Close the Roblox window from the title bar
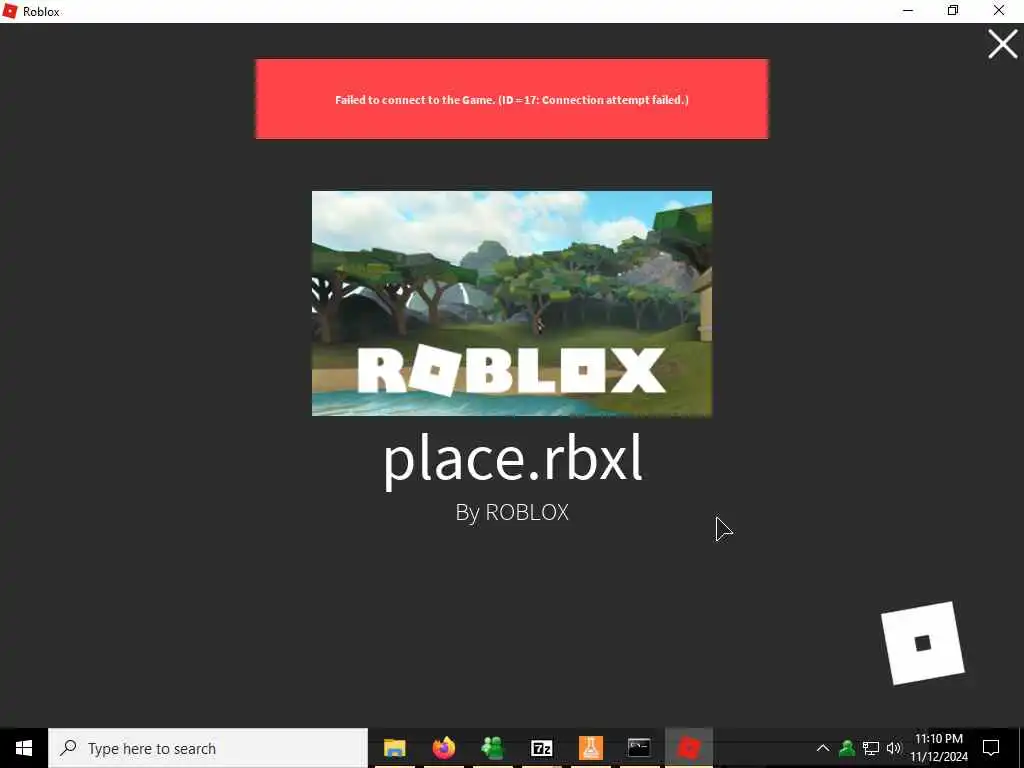The height and width of the screenshot is (768, 1024). tap(999, 11)
